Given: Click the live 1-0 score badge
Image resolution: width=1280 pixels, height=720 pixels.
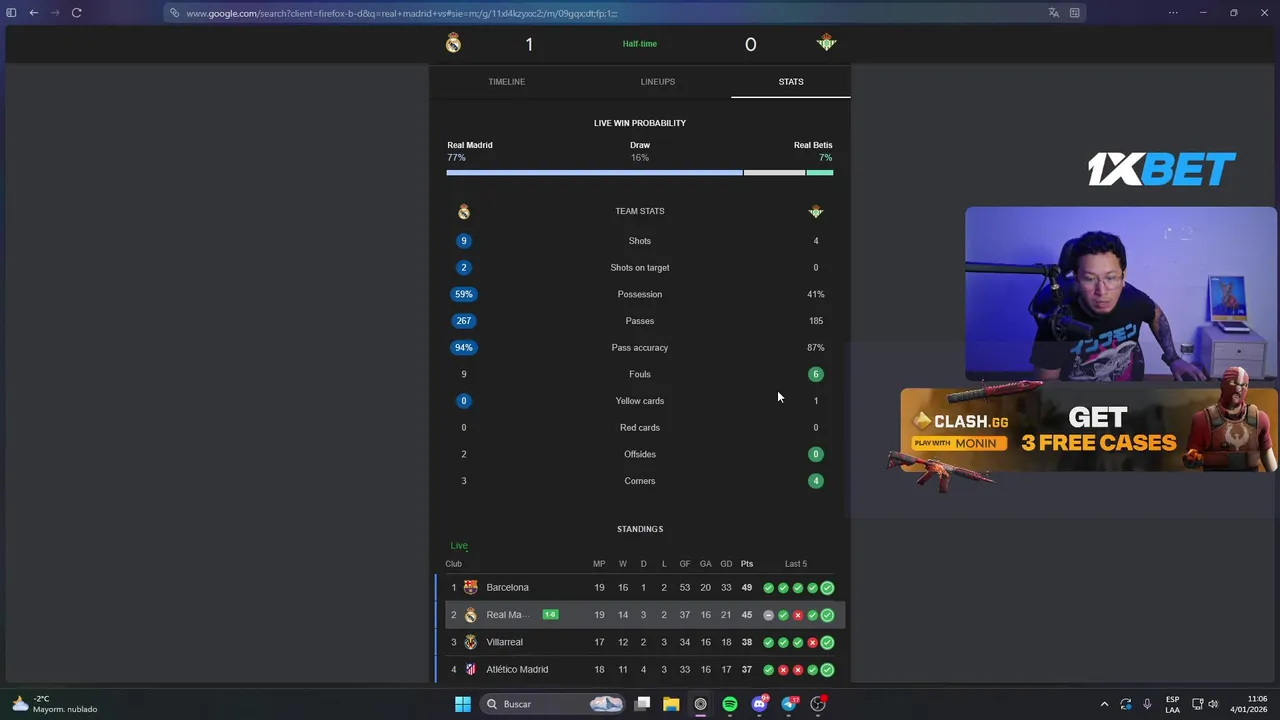Looking at the screenshot, I should (x=550, y=615).
